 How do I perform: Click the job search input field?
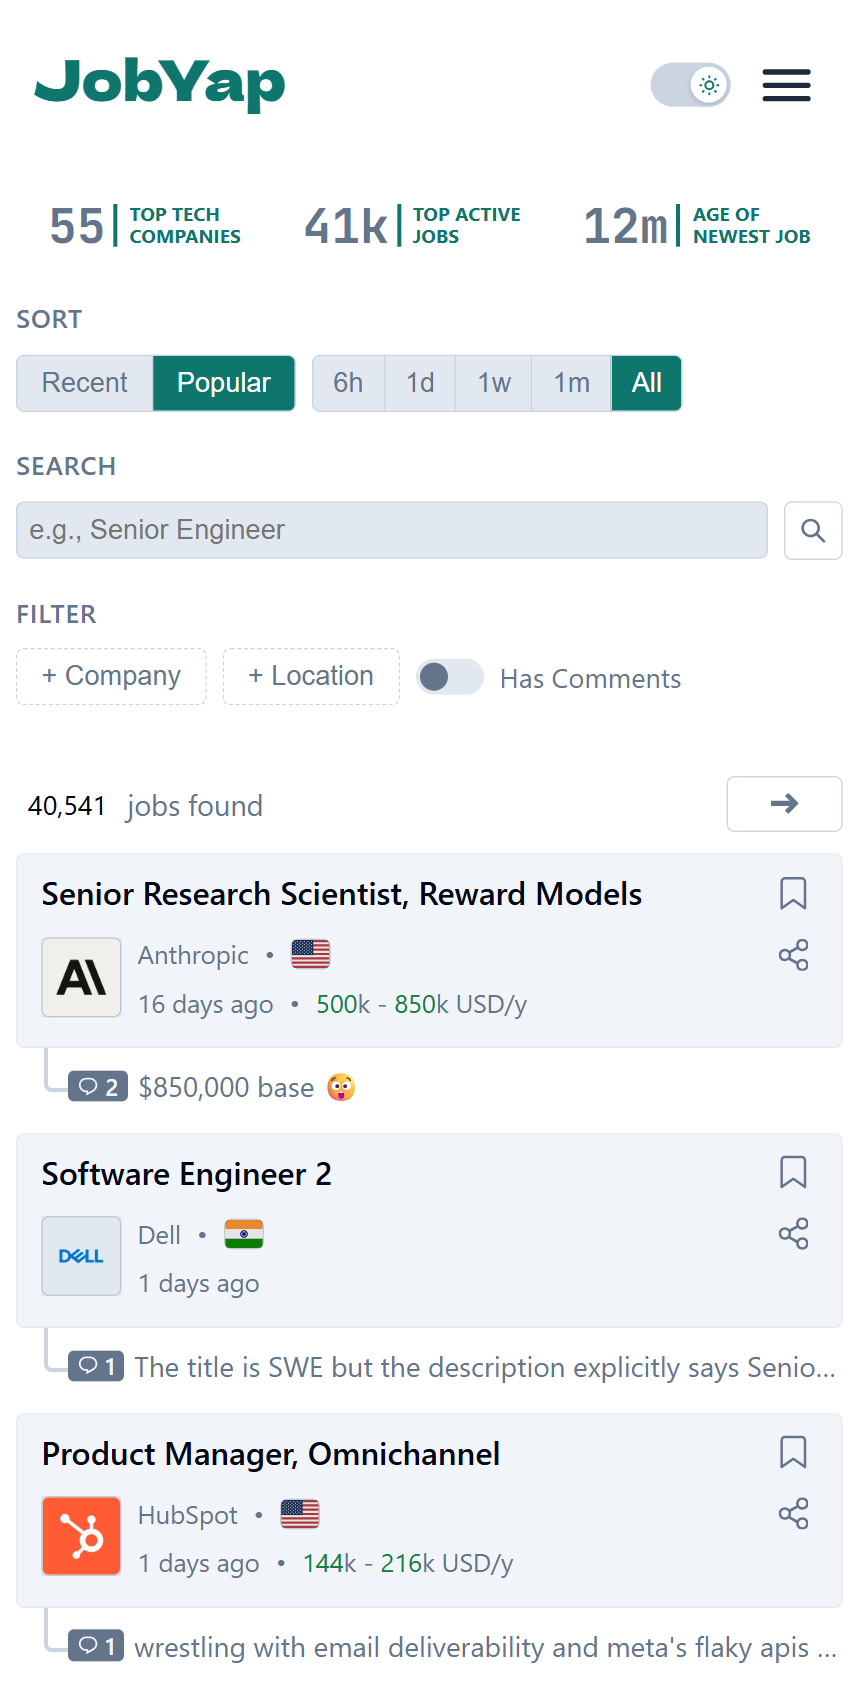391,530
